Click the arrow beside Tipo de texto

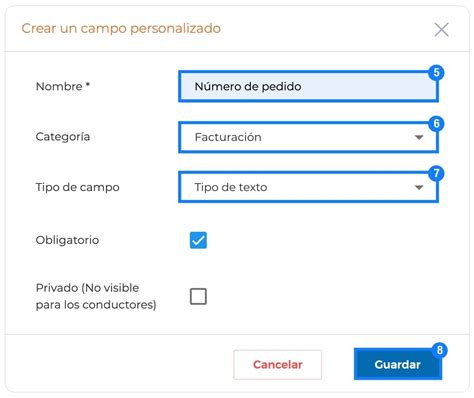pos(419,187)
